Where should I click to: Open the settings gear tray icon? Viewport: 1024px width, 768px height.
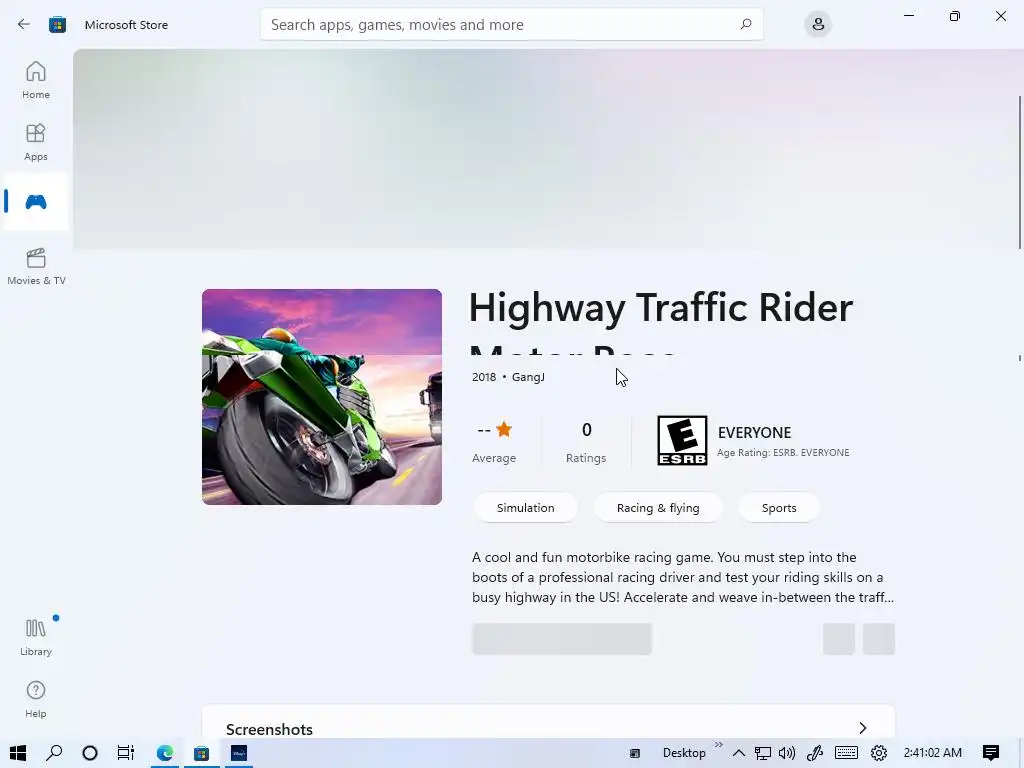[x=878, y=752]
